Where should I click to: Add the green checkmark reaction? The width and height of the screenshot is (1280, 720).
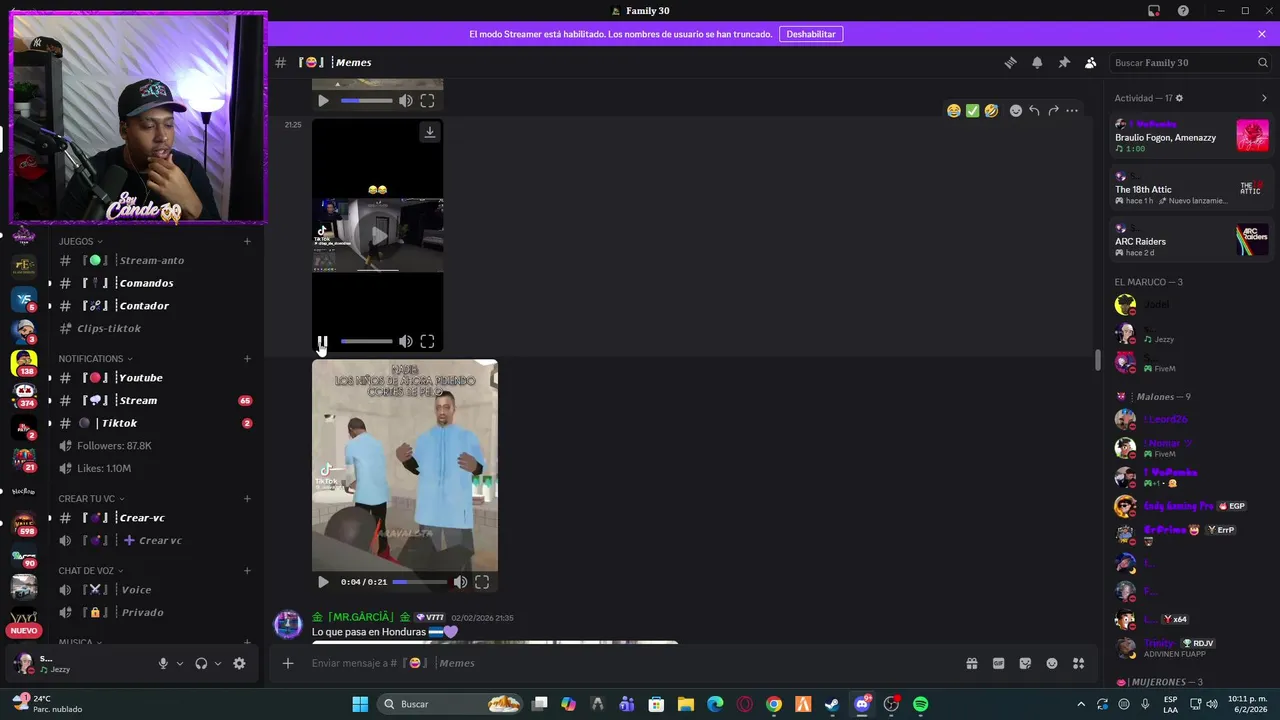coord(972,111)
